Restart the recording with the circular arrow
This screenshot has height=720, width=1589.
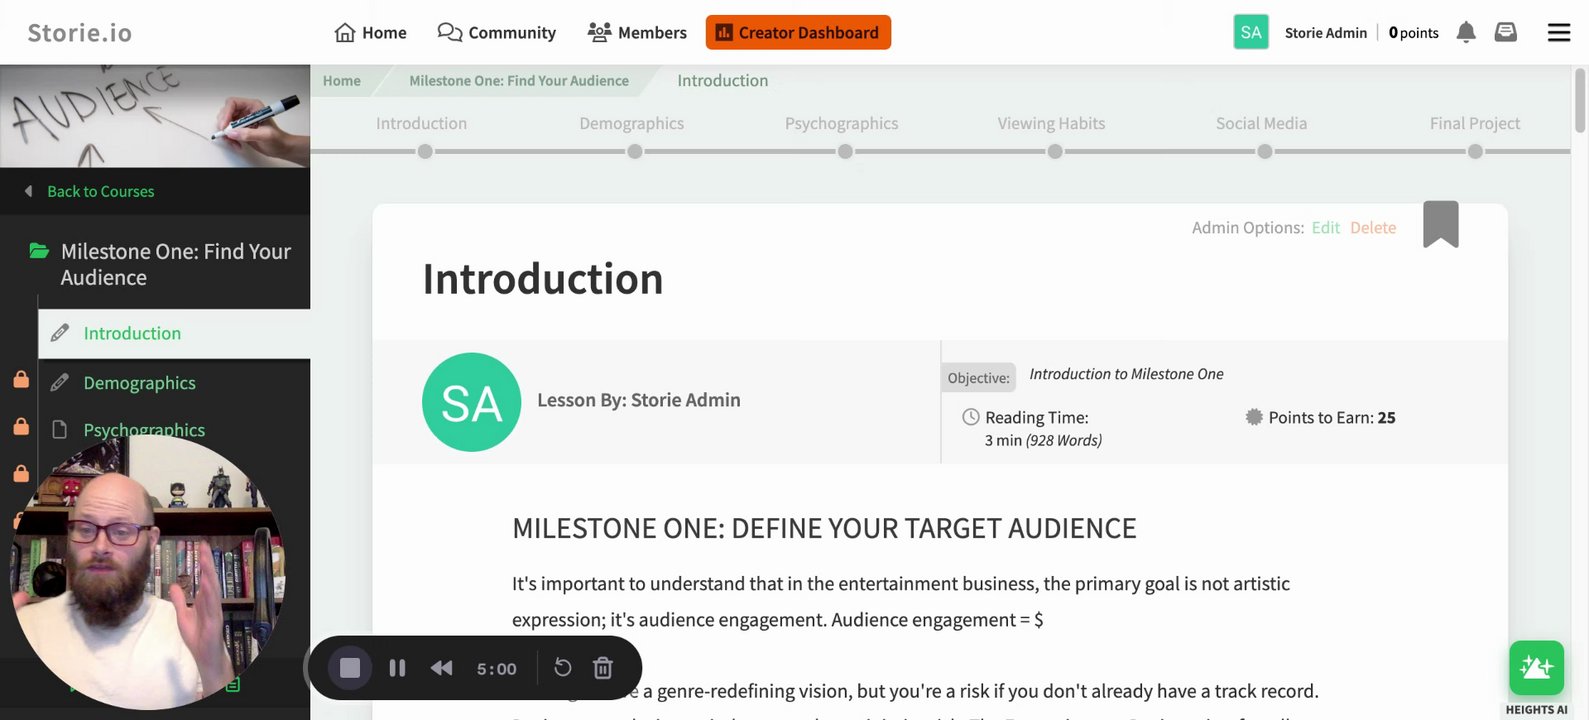click(563, 668)
